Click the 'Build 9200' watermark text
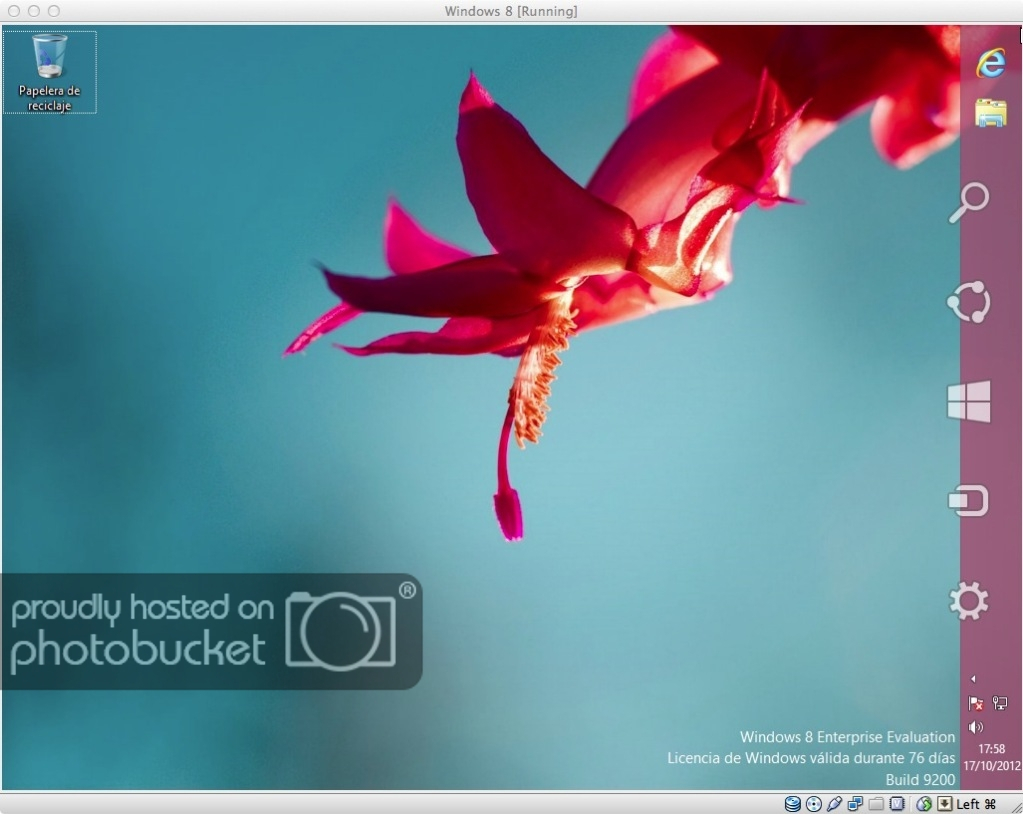 point(920,779)
